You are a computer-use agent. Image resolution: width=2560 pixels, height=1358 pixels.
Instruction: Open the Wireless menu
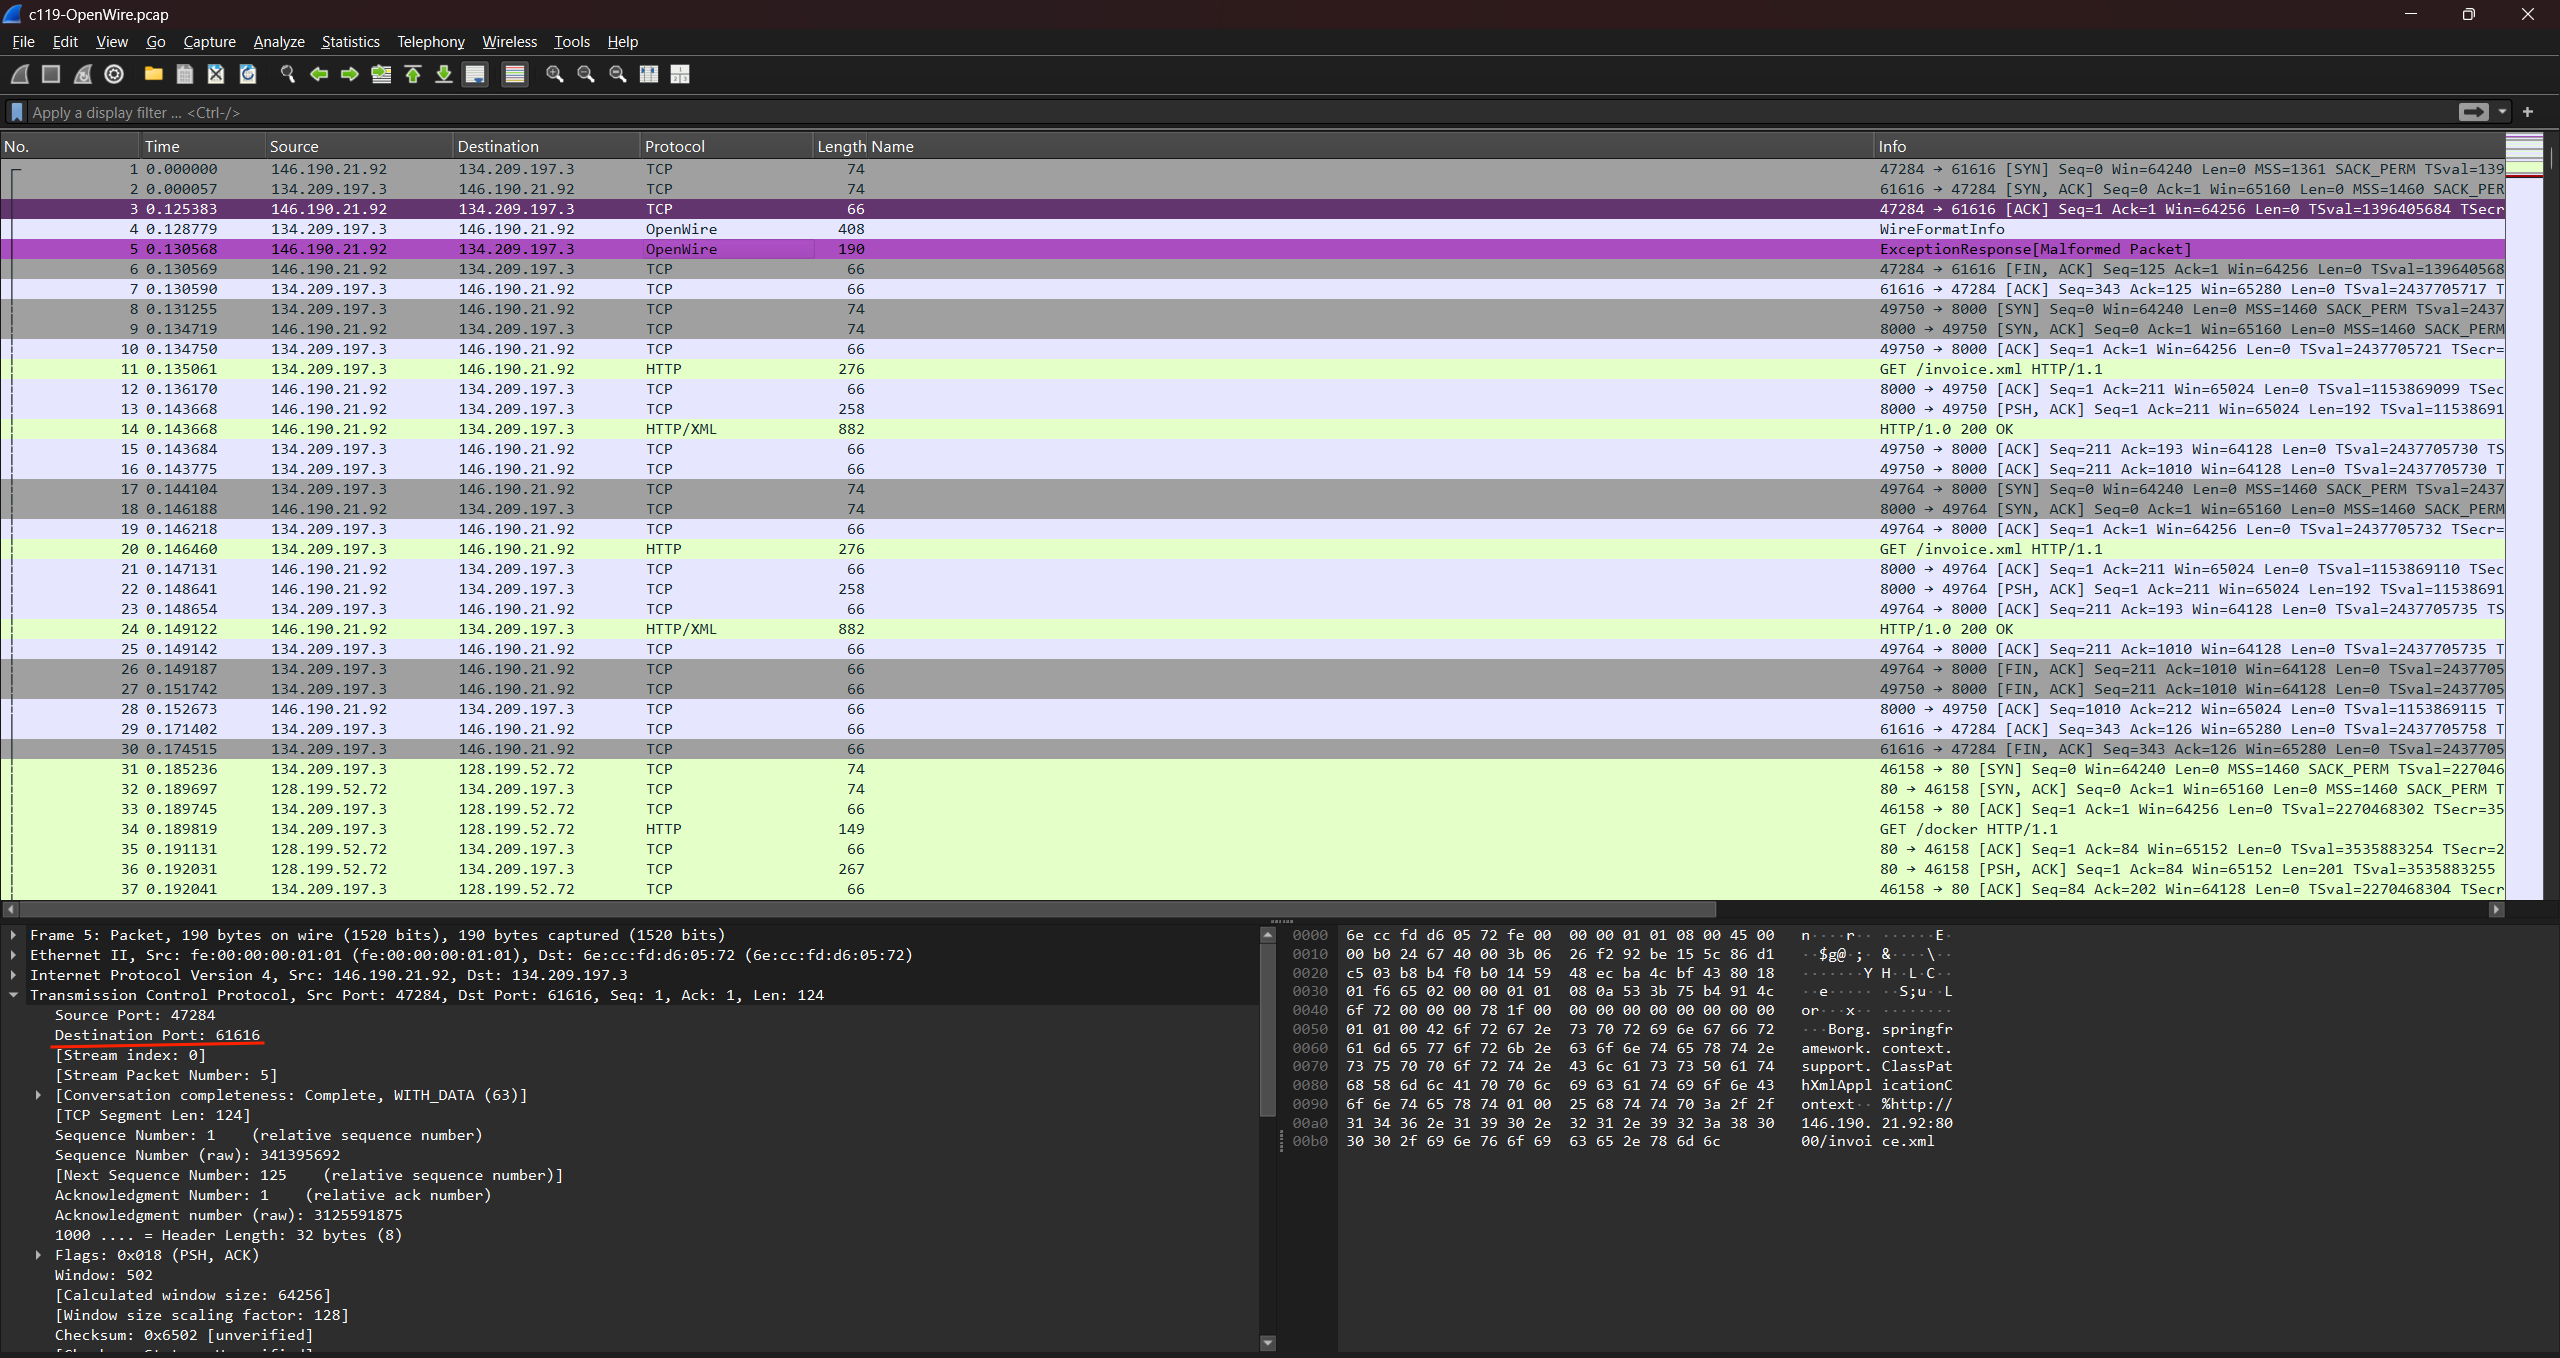coord(510,42)
